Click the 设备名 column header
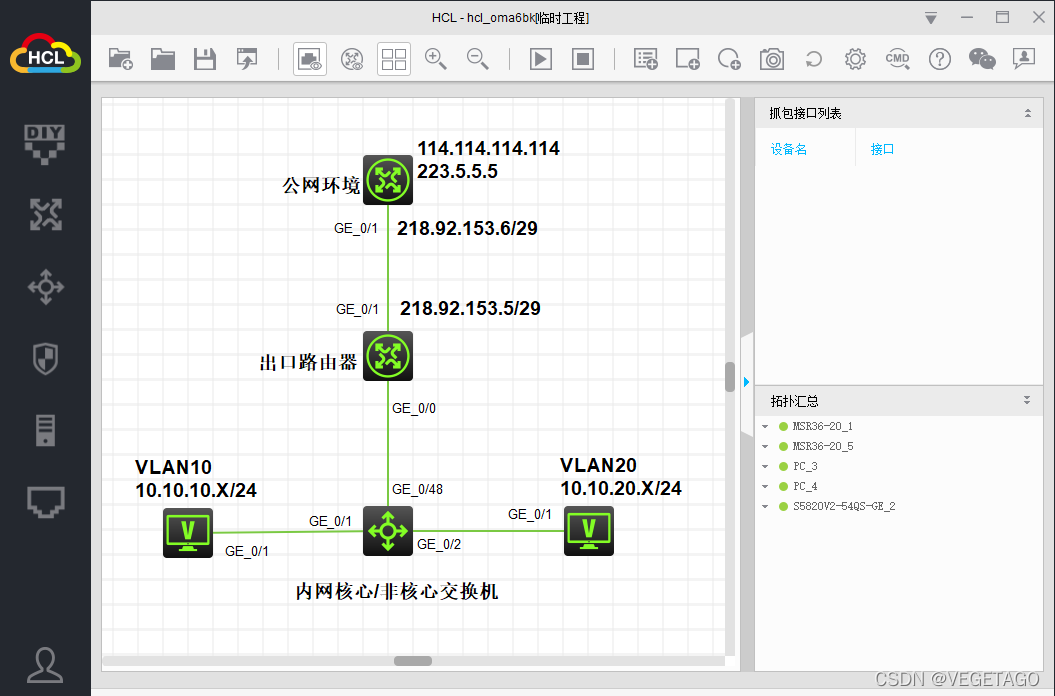1055x696 pixels. (x=788, y=149)
